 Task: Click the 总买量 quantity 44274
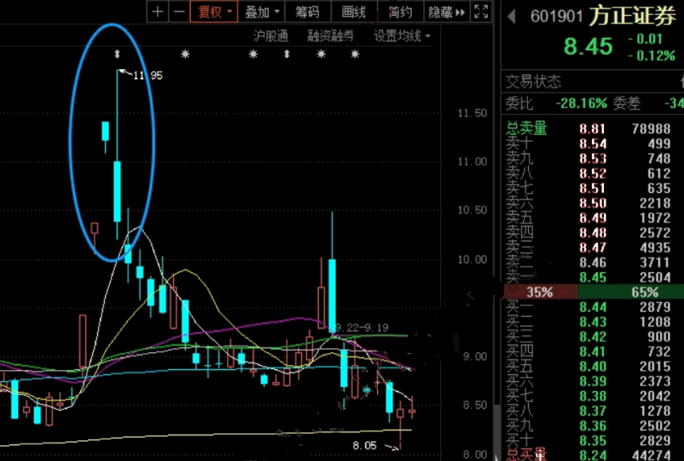[x=652, y=455]
